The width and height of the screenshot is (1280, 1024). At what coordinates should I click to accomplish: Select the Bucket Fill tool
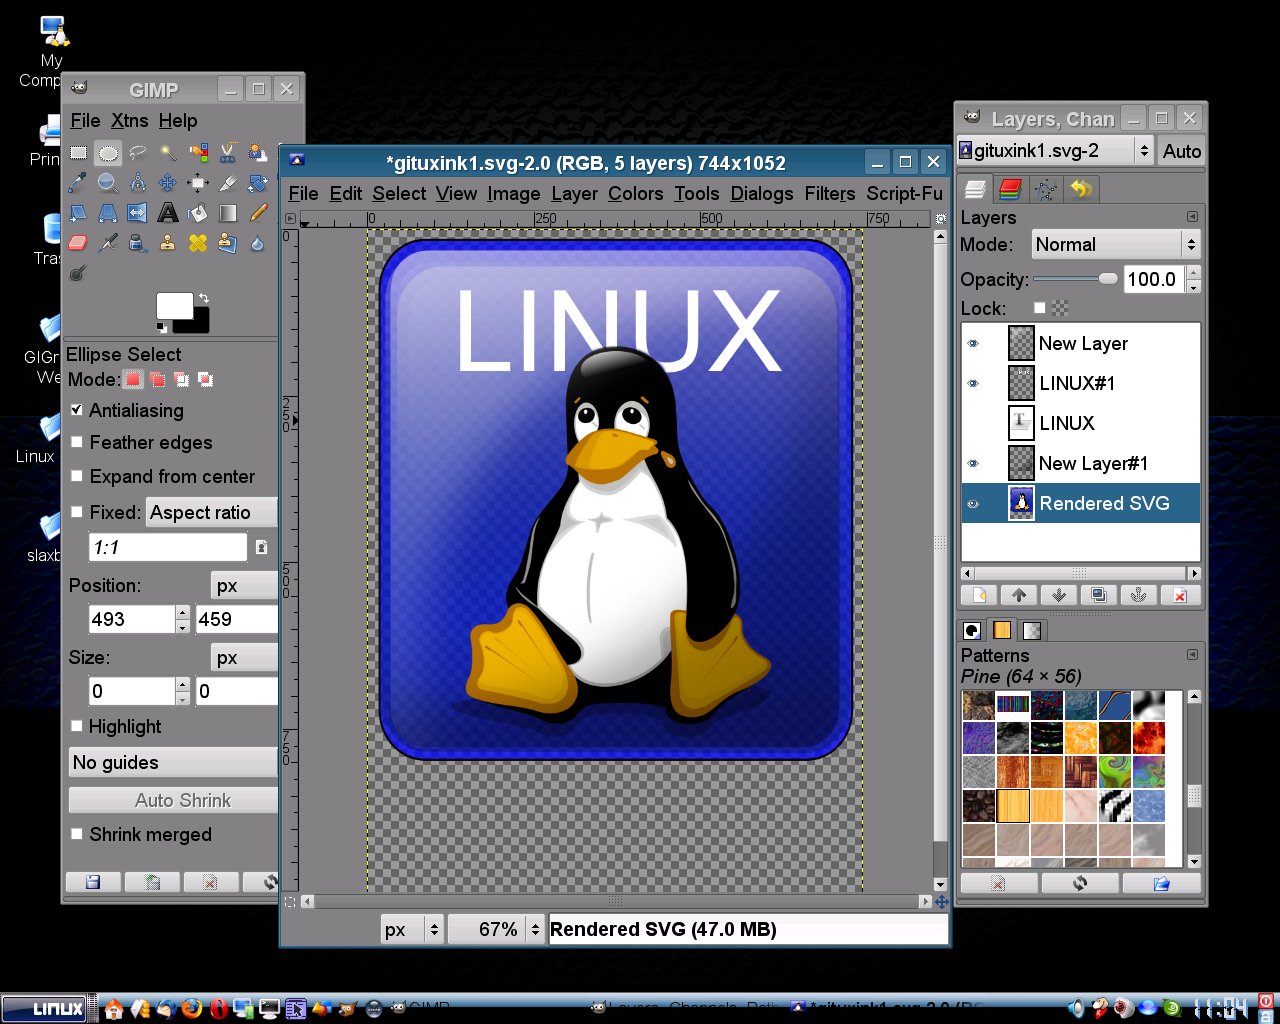click(198, 212)
